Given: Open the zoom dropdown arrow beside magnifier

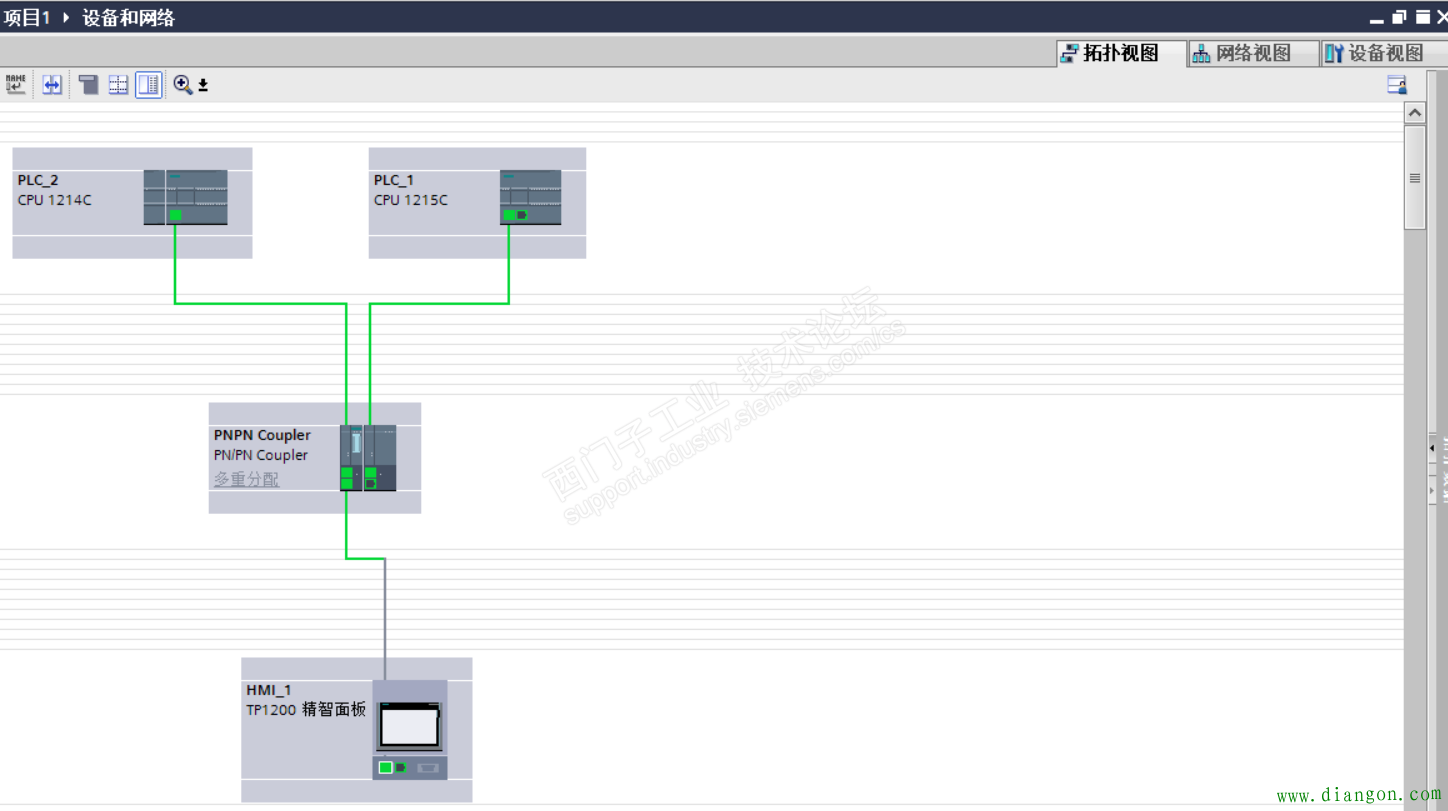Looking at the screenshot, I should [203, 86].
